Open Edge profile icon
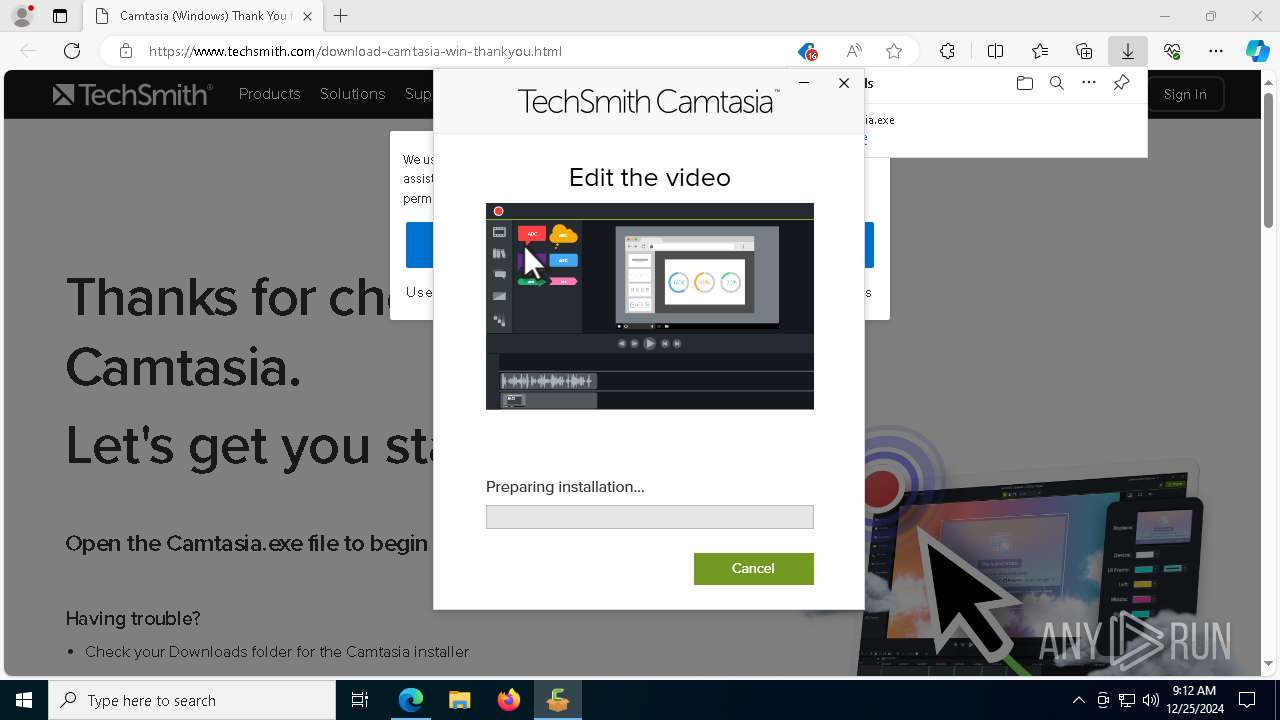 click(22, 16)
